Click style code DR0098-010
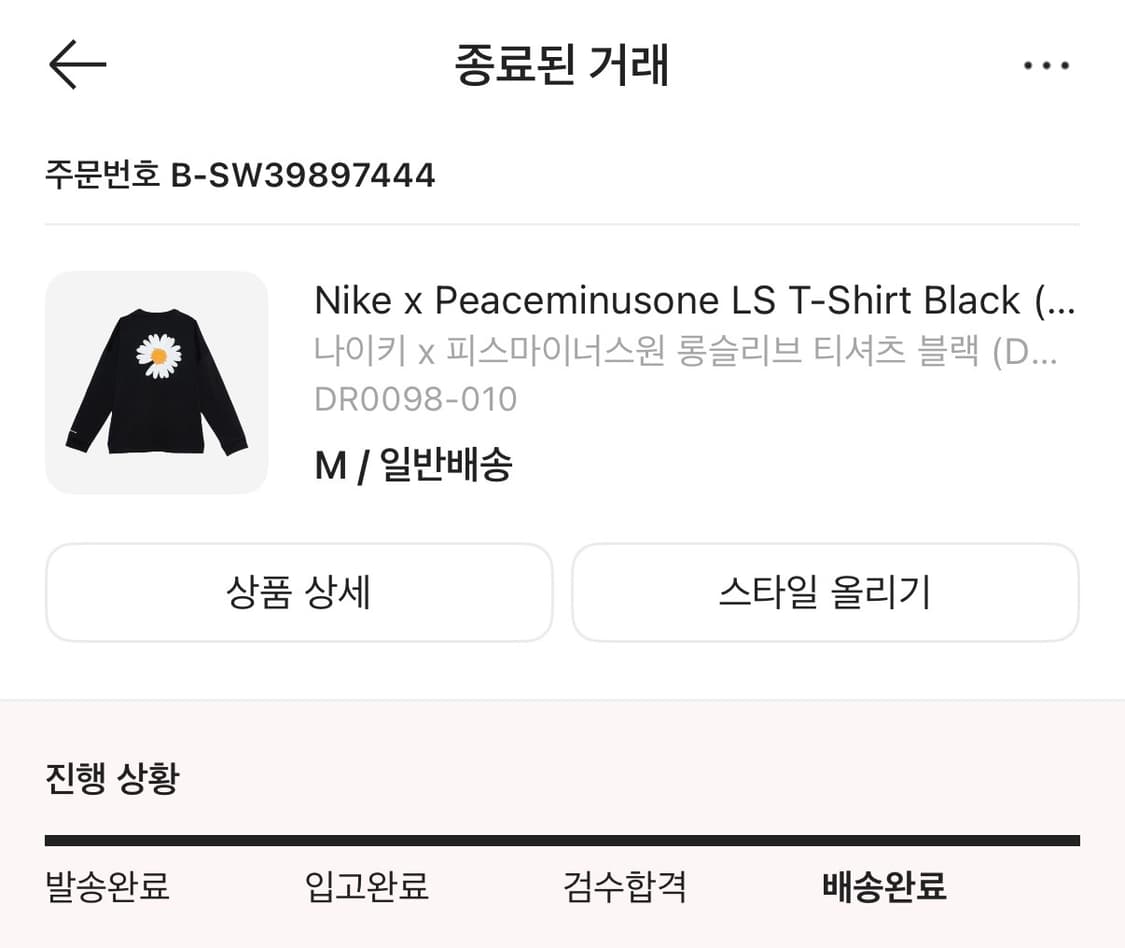The height and width of the screenshot is (948, 1125). point(416,399)
